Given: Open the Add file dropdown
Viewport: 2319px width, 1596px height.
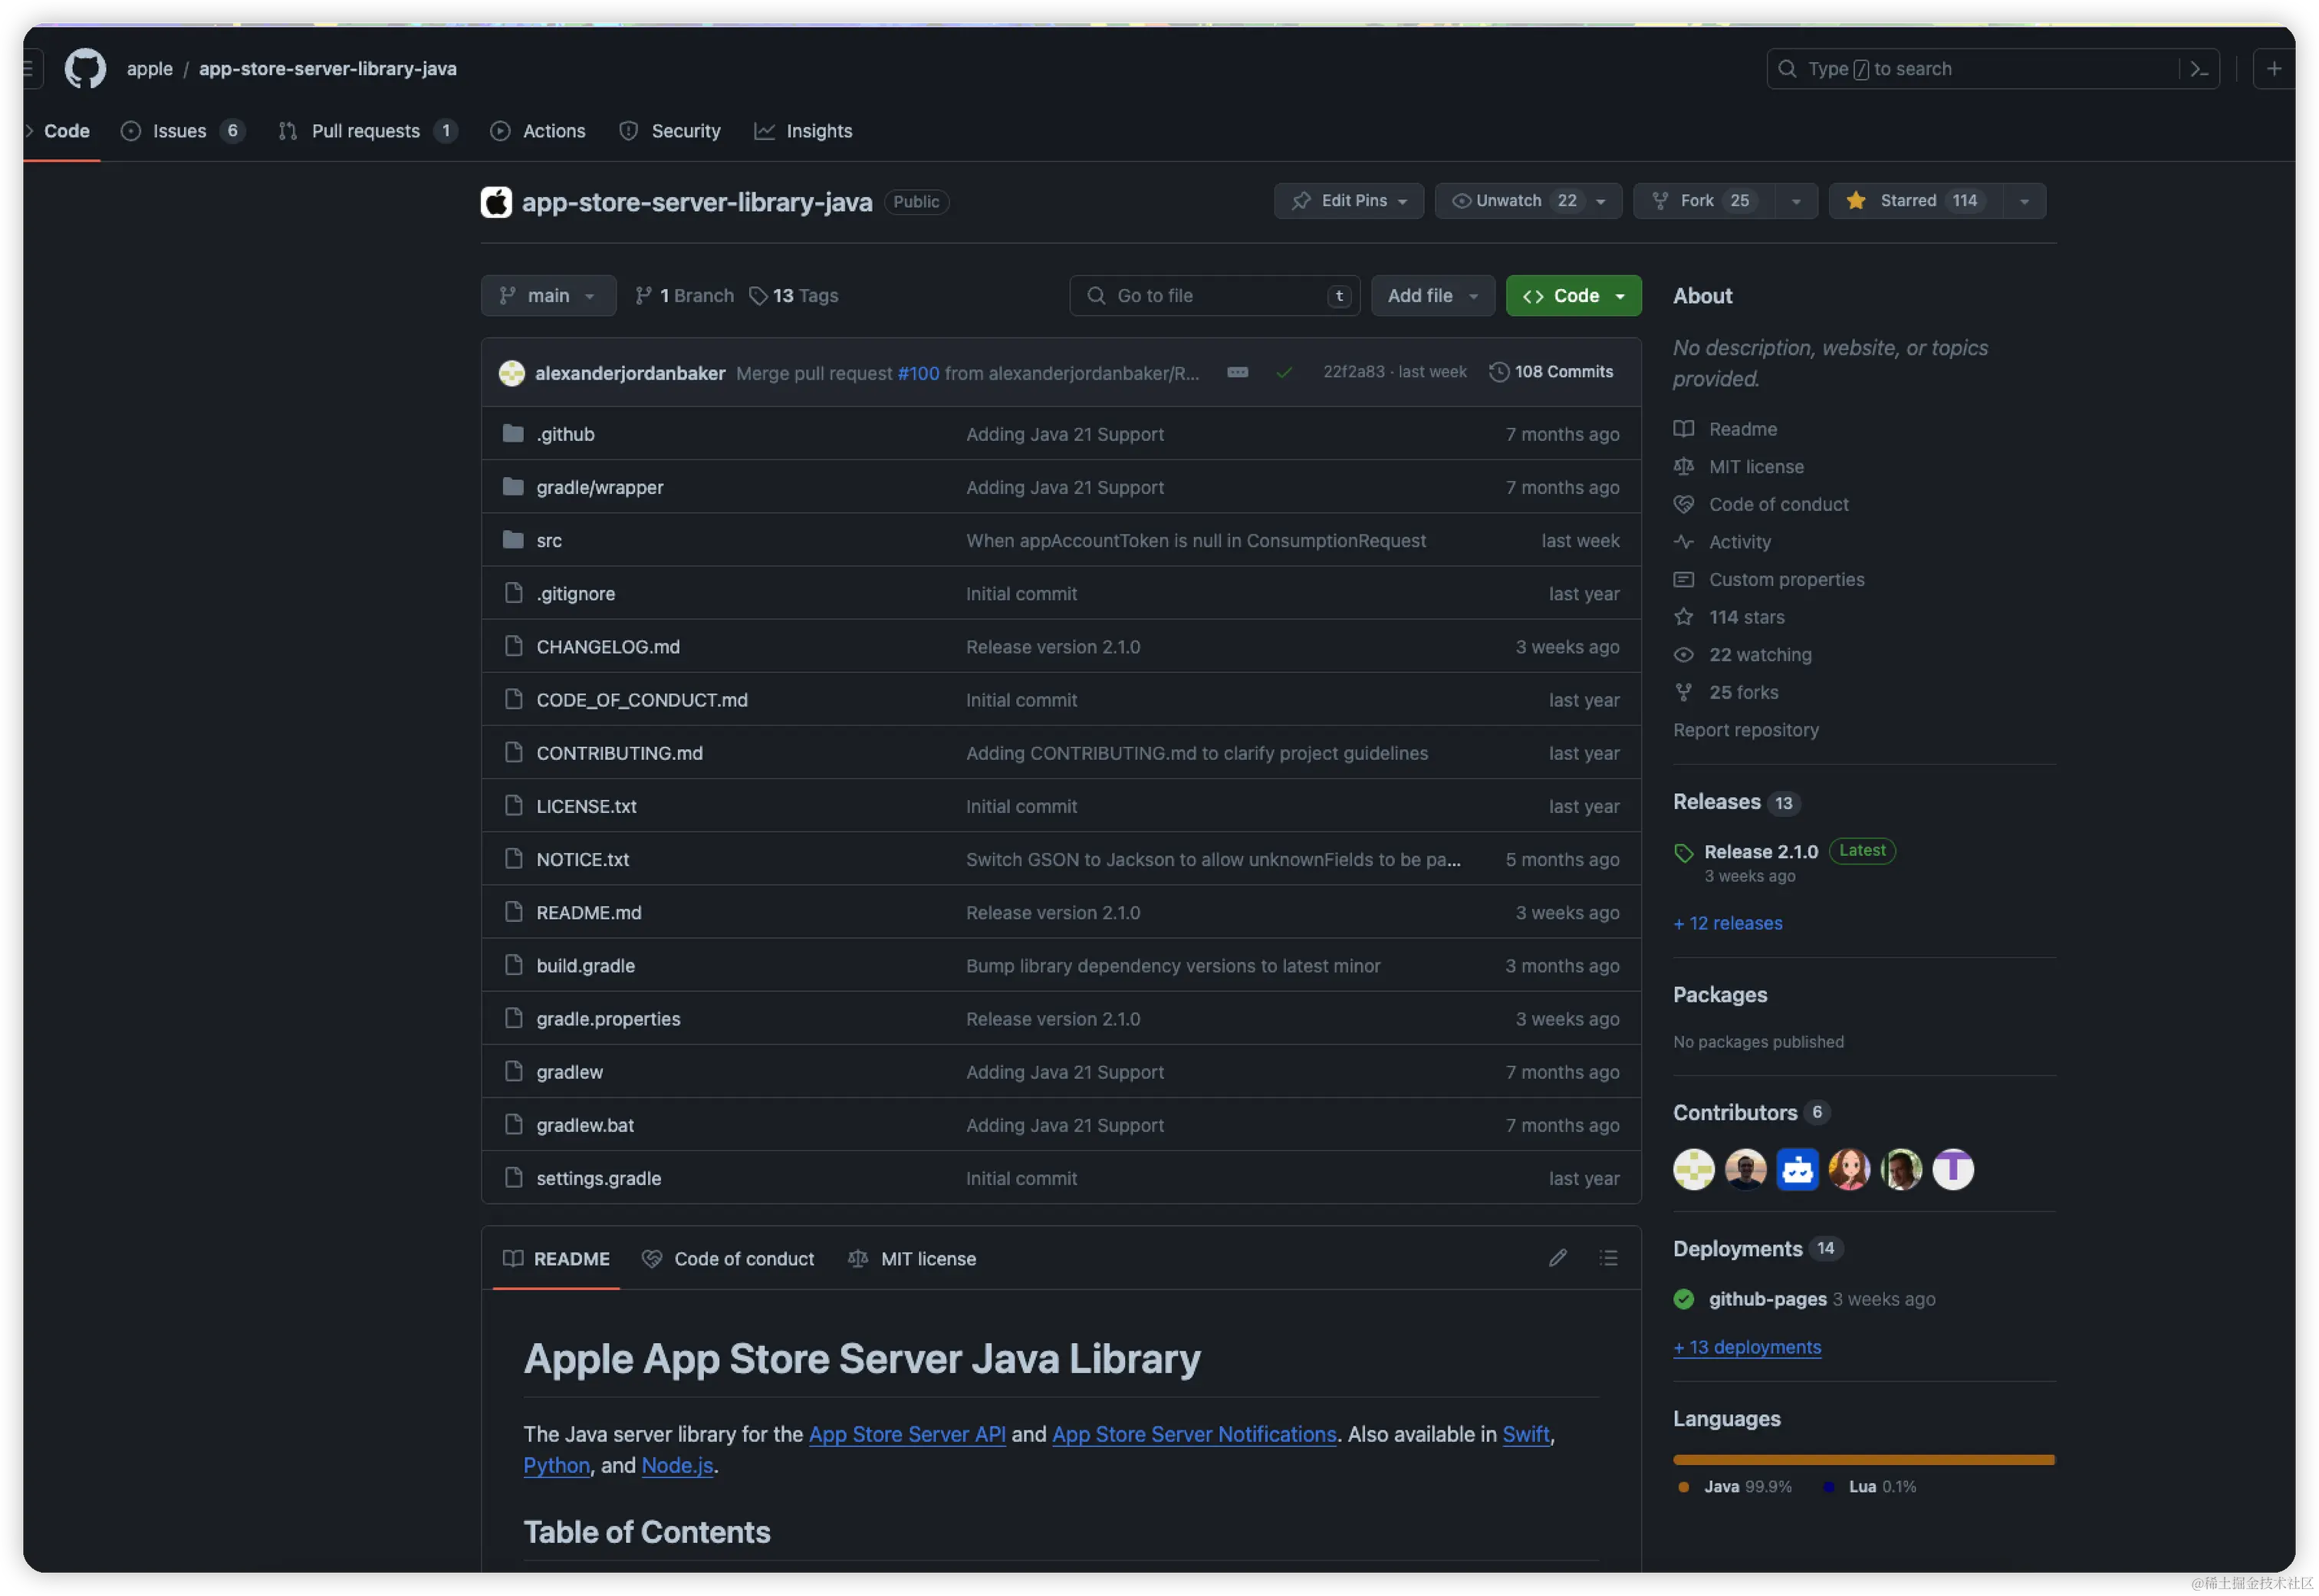Looking at the screenshot, I should point(1432,296).
